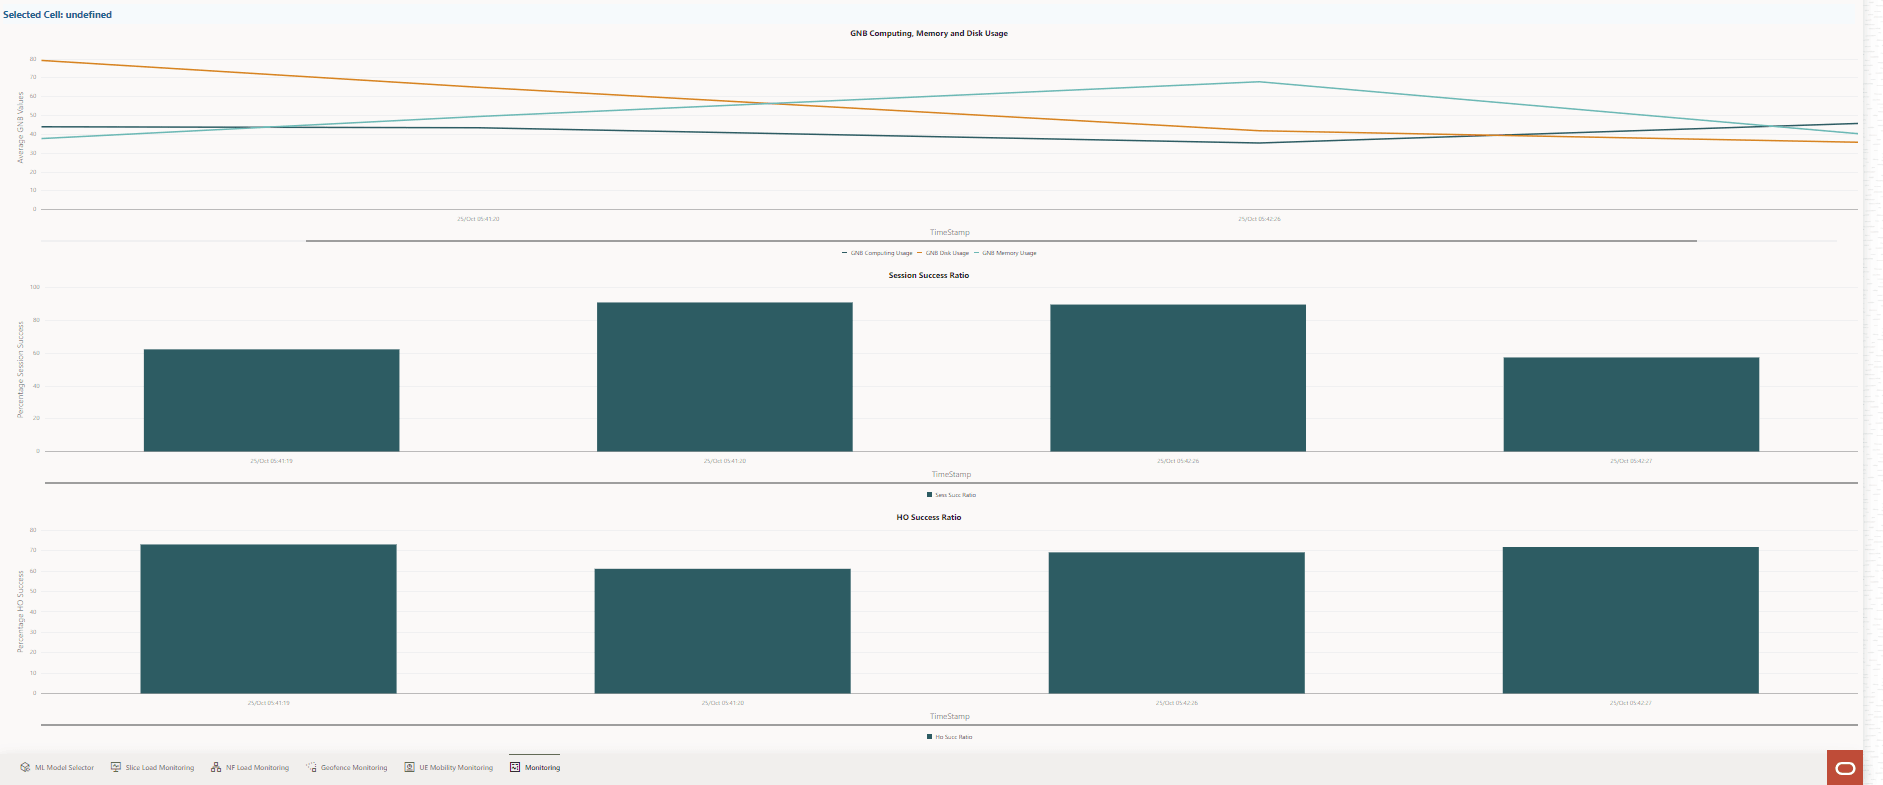Screen dimensions: 1883x785
Task: Click 'Percentage HO Success' axis label
Action: coord(20,612)
